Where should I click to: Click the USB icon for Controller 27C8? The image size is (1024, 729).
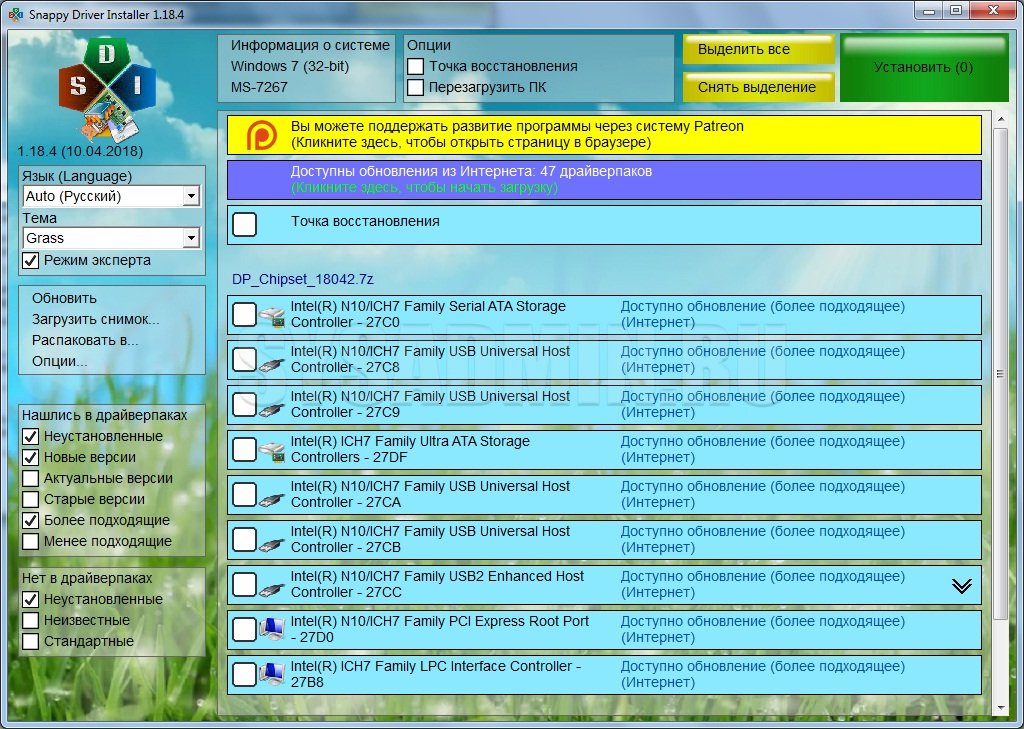(271, 362)
